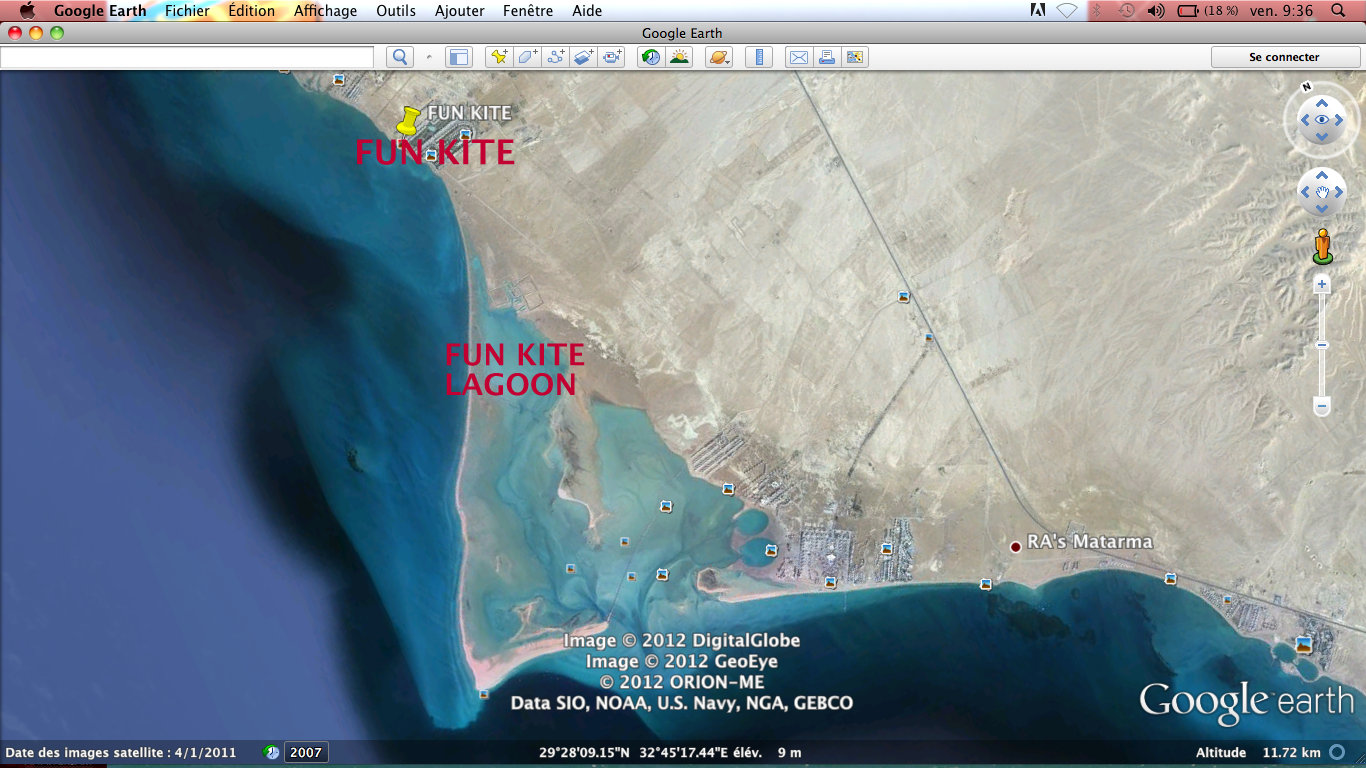Email the current view

799,57
